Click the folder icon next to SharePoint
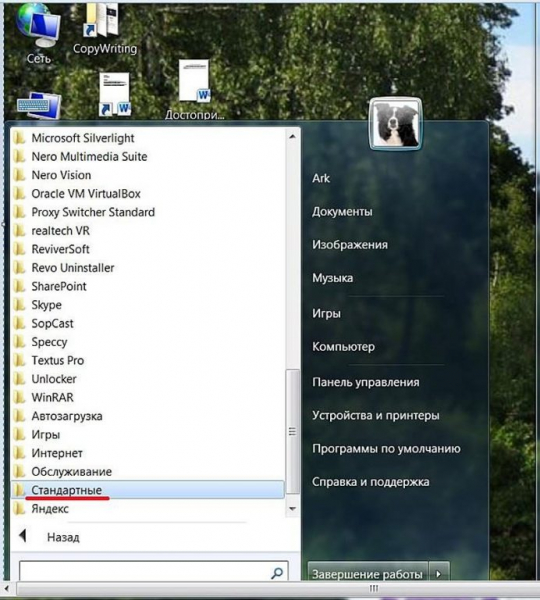Screen dimensions: 540x600 click(x=19, y=286)
